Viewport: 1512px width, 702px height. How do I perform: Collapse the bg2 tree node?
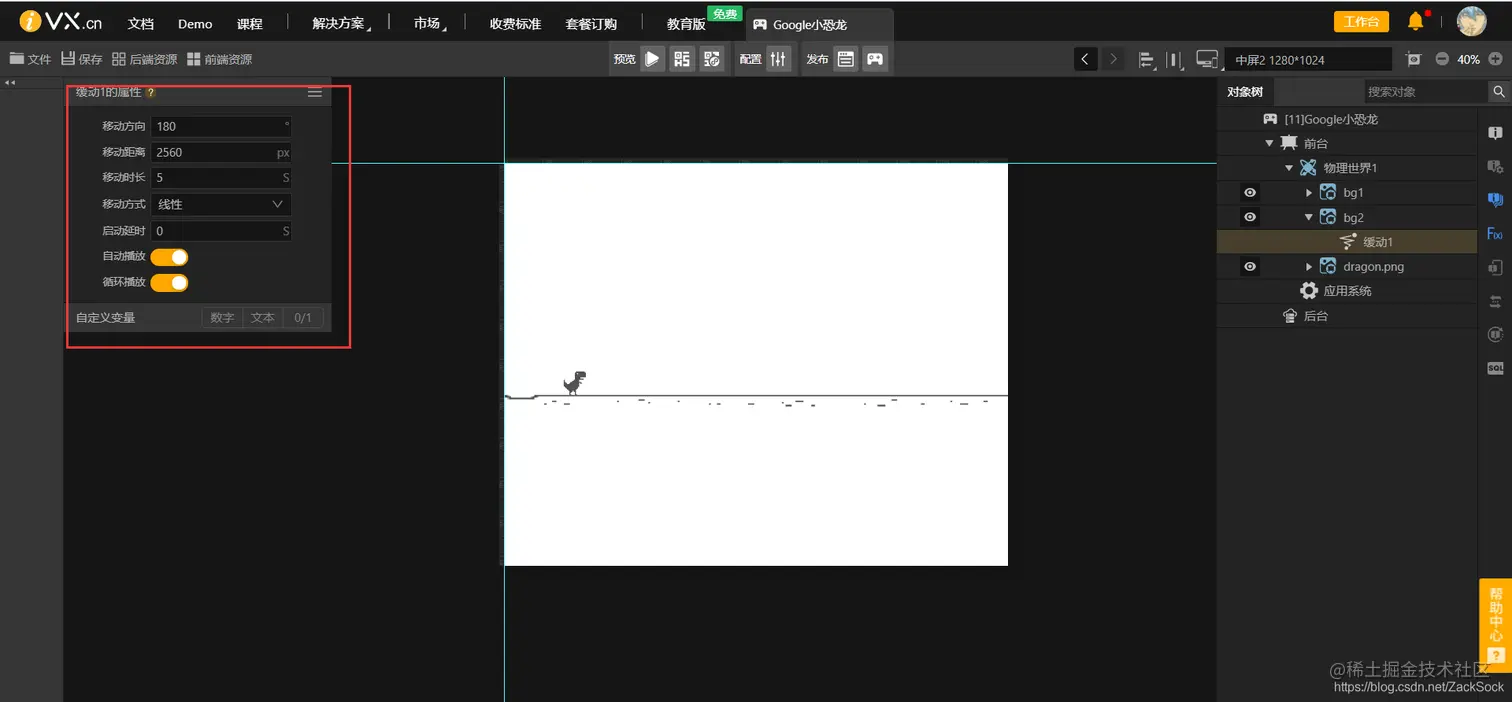click(1309, 217)
